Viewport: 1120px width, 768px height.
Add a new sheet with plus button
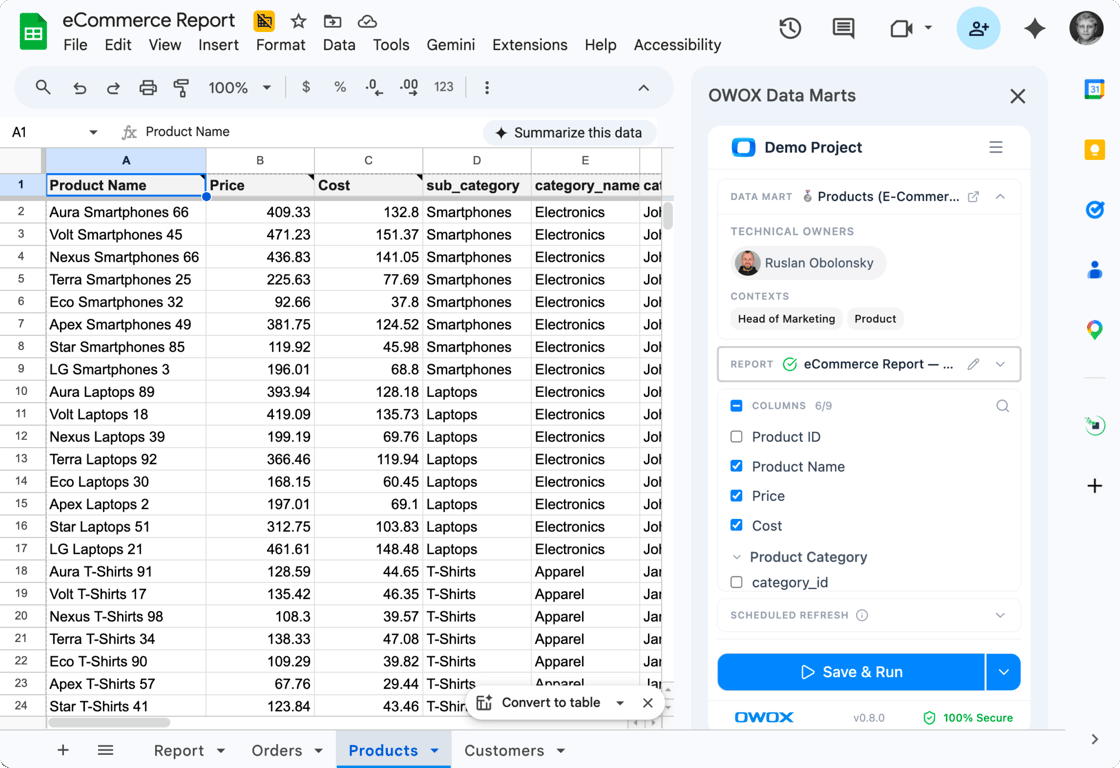coord(63,750)
